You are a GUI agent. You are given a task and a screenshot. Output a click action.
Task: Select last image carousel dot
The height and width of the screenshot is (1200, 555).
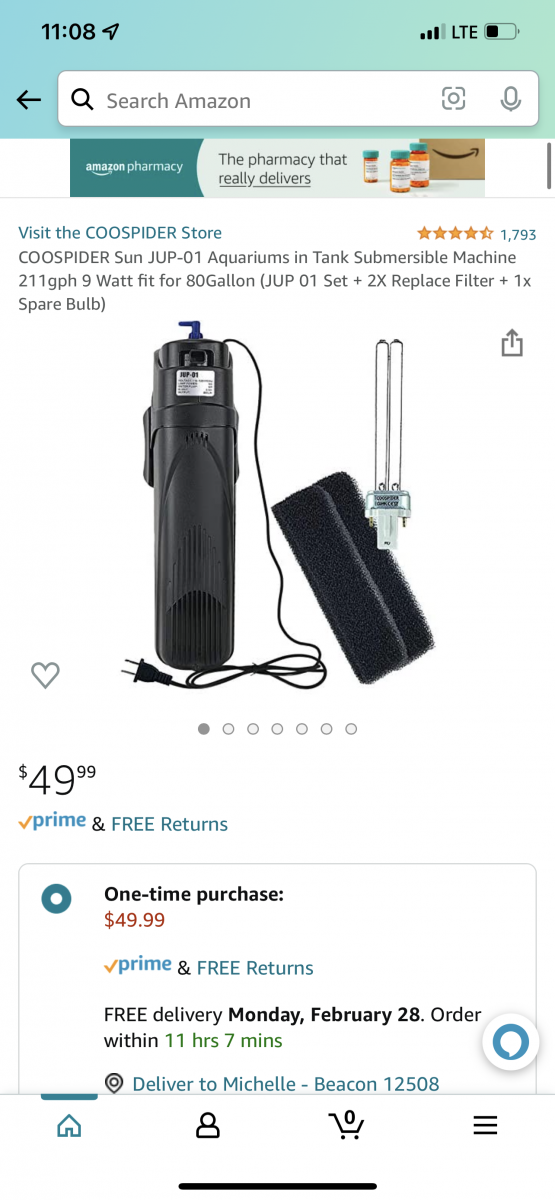(x=351, y=729)
